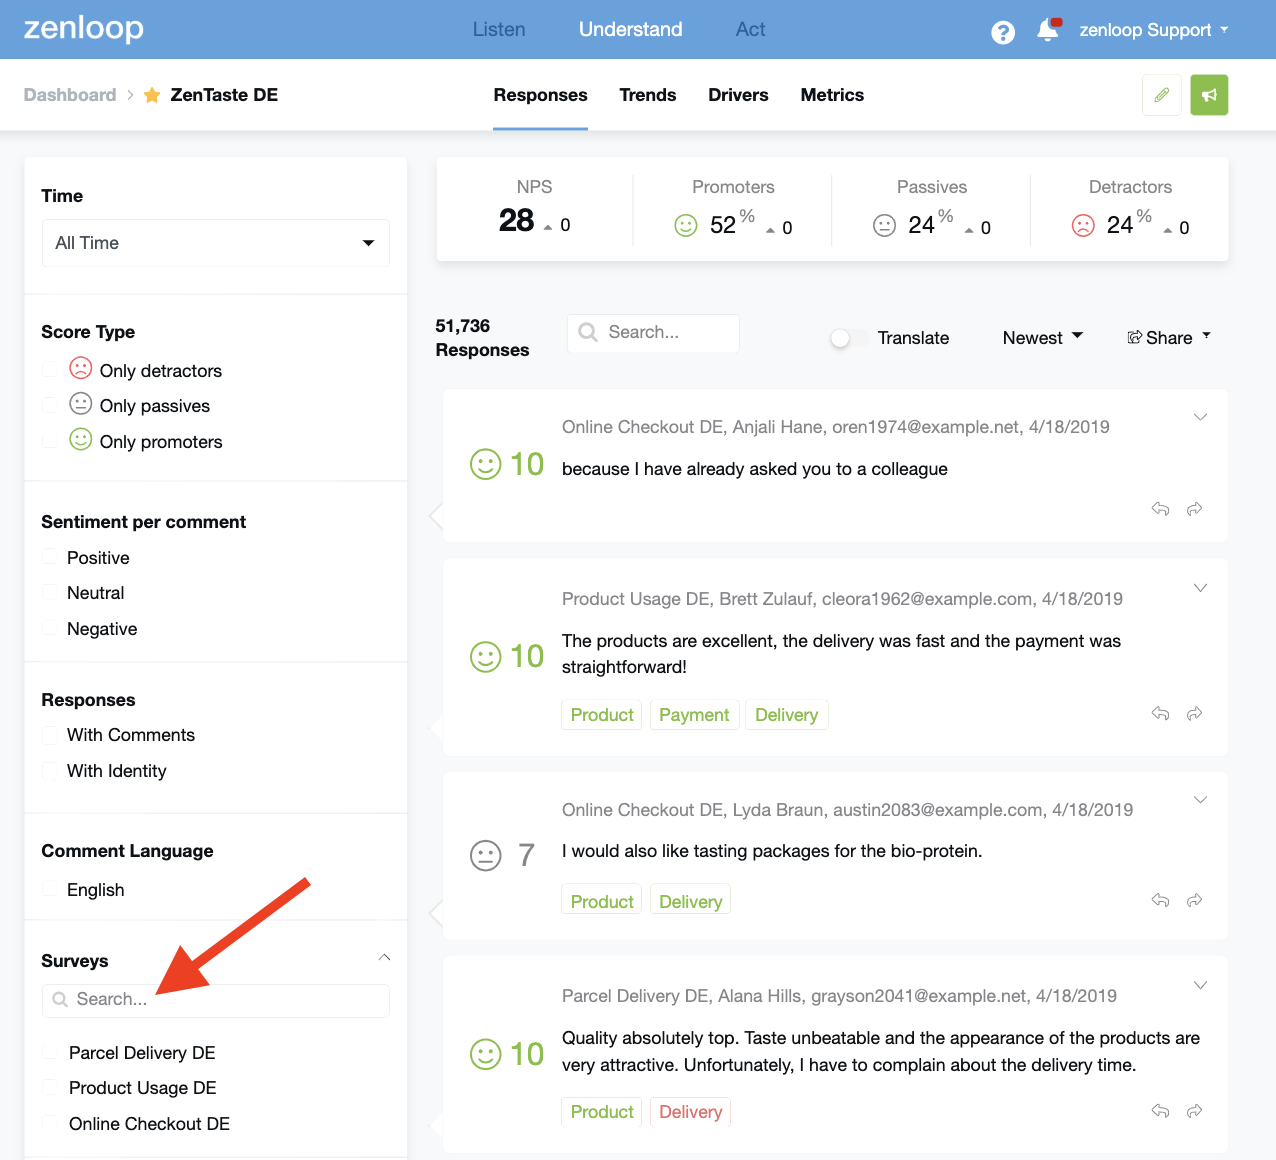Go to Listen menu
The width and height of the screenshot is (1276, 1160).
coord(499,30)
